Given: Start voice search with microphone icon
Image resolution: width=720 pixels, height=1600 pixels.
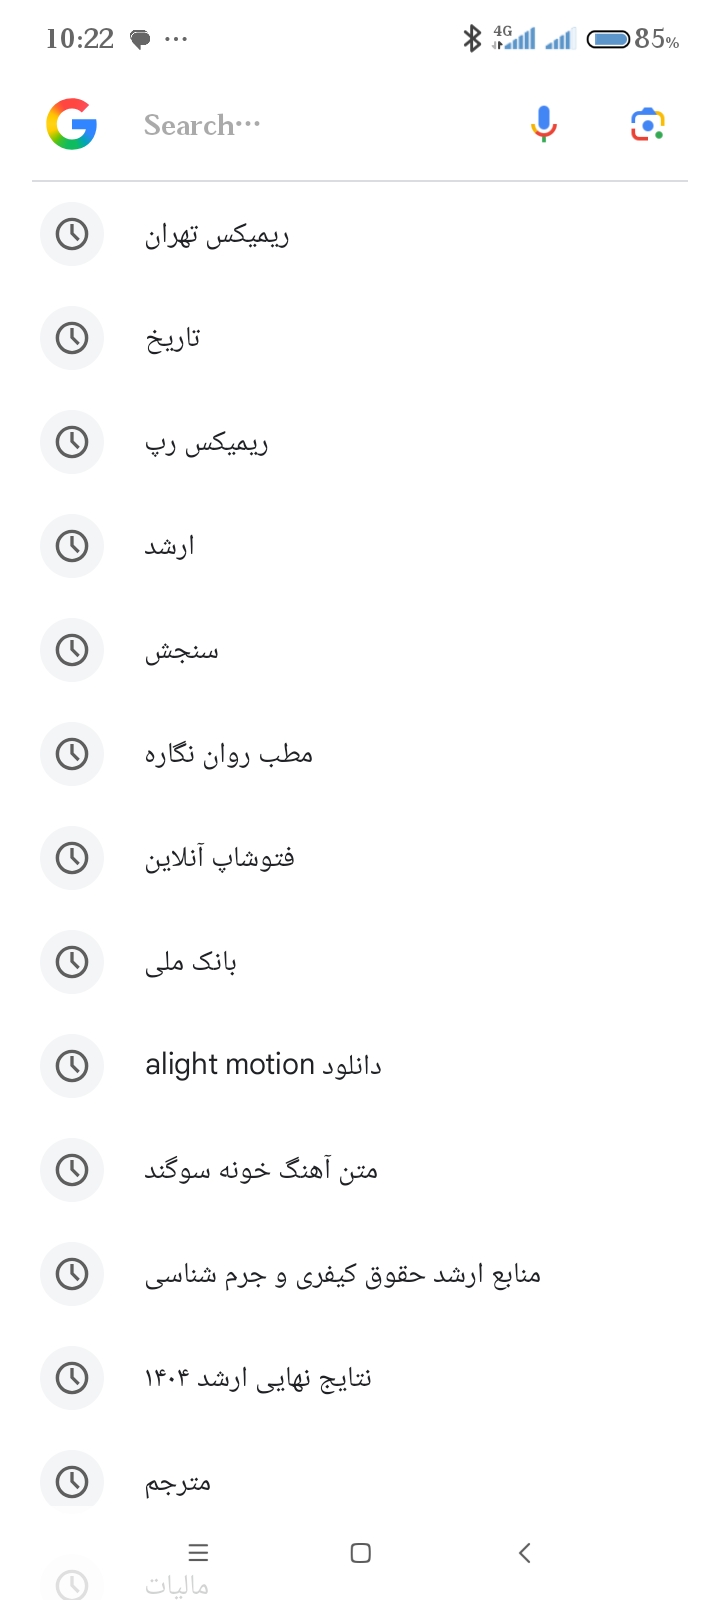Looking at the screenshot, I should pyautogui.click(x=543, y=124).
